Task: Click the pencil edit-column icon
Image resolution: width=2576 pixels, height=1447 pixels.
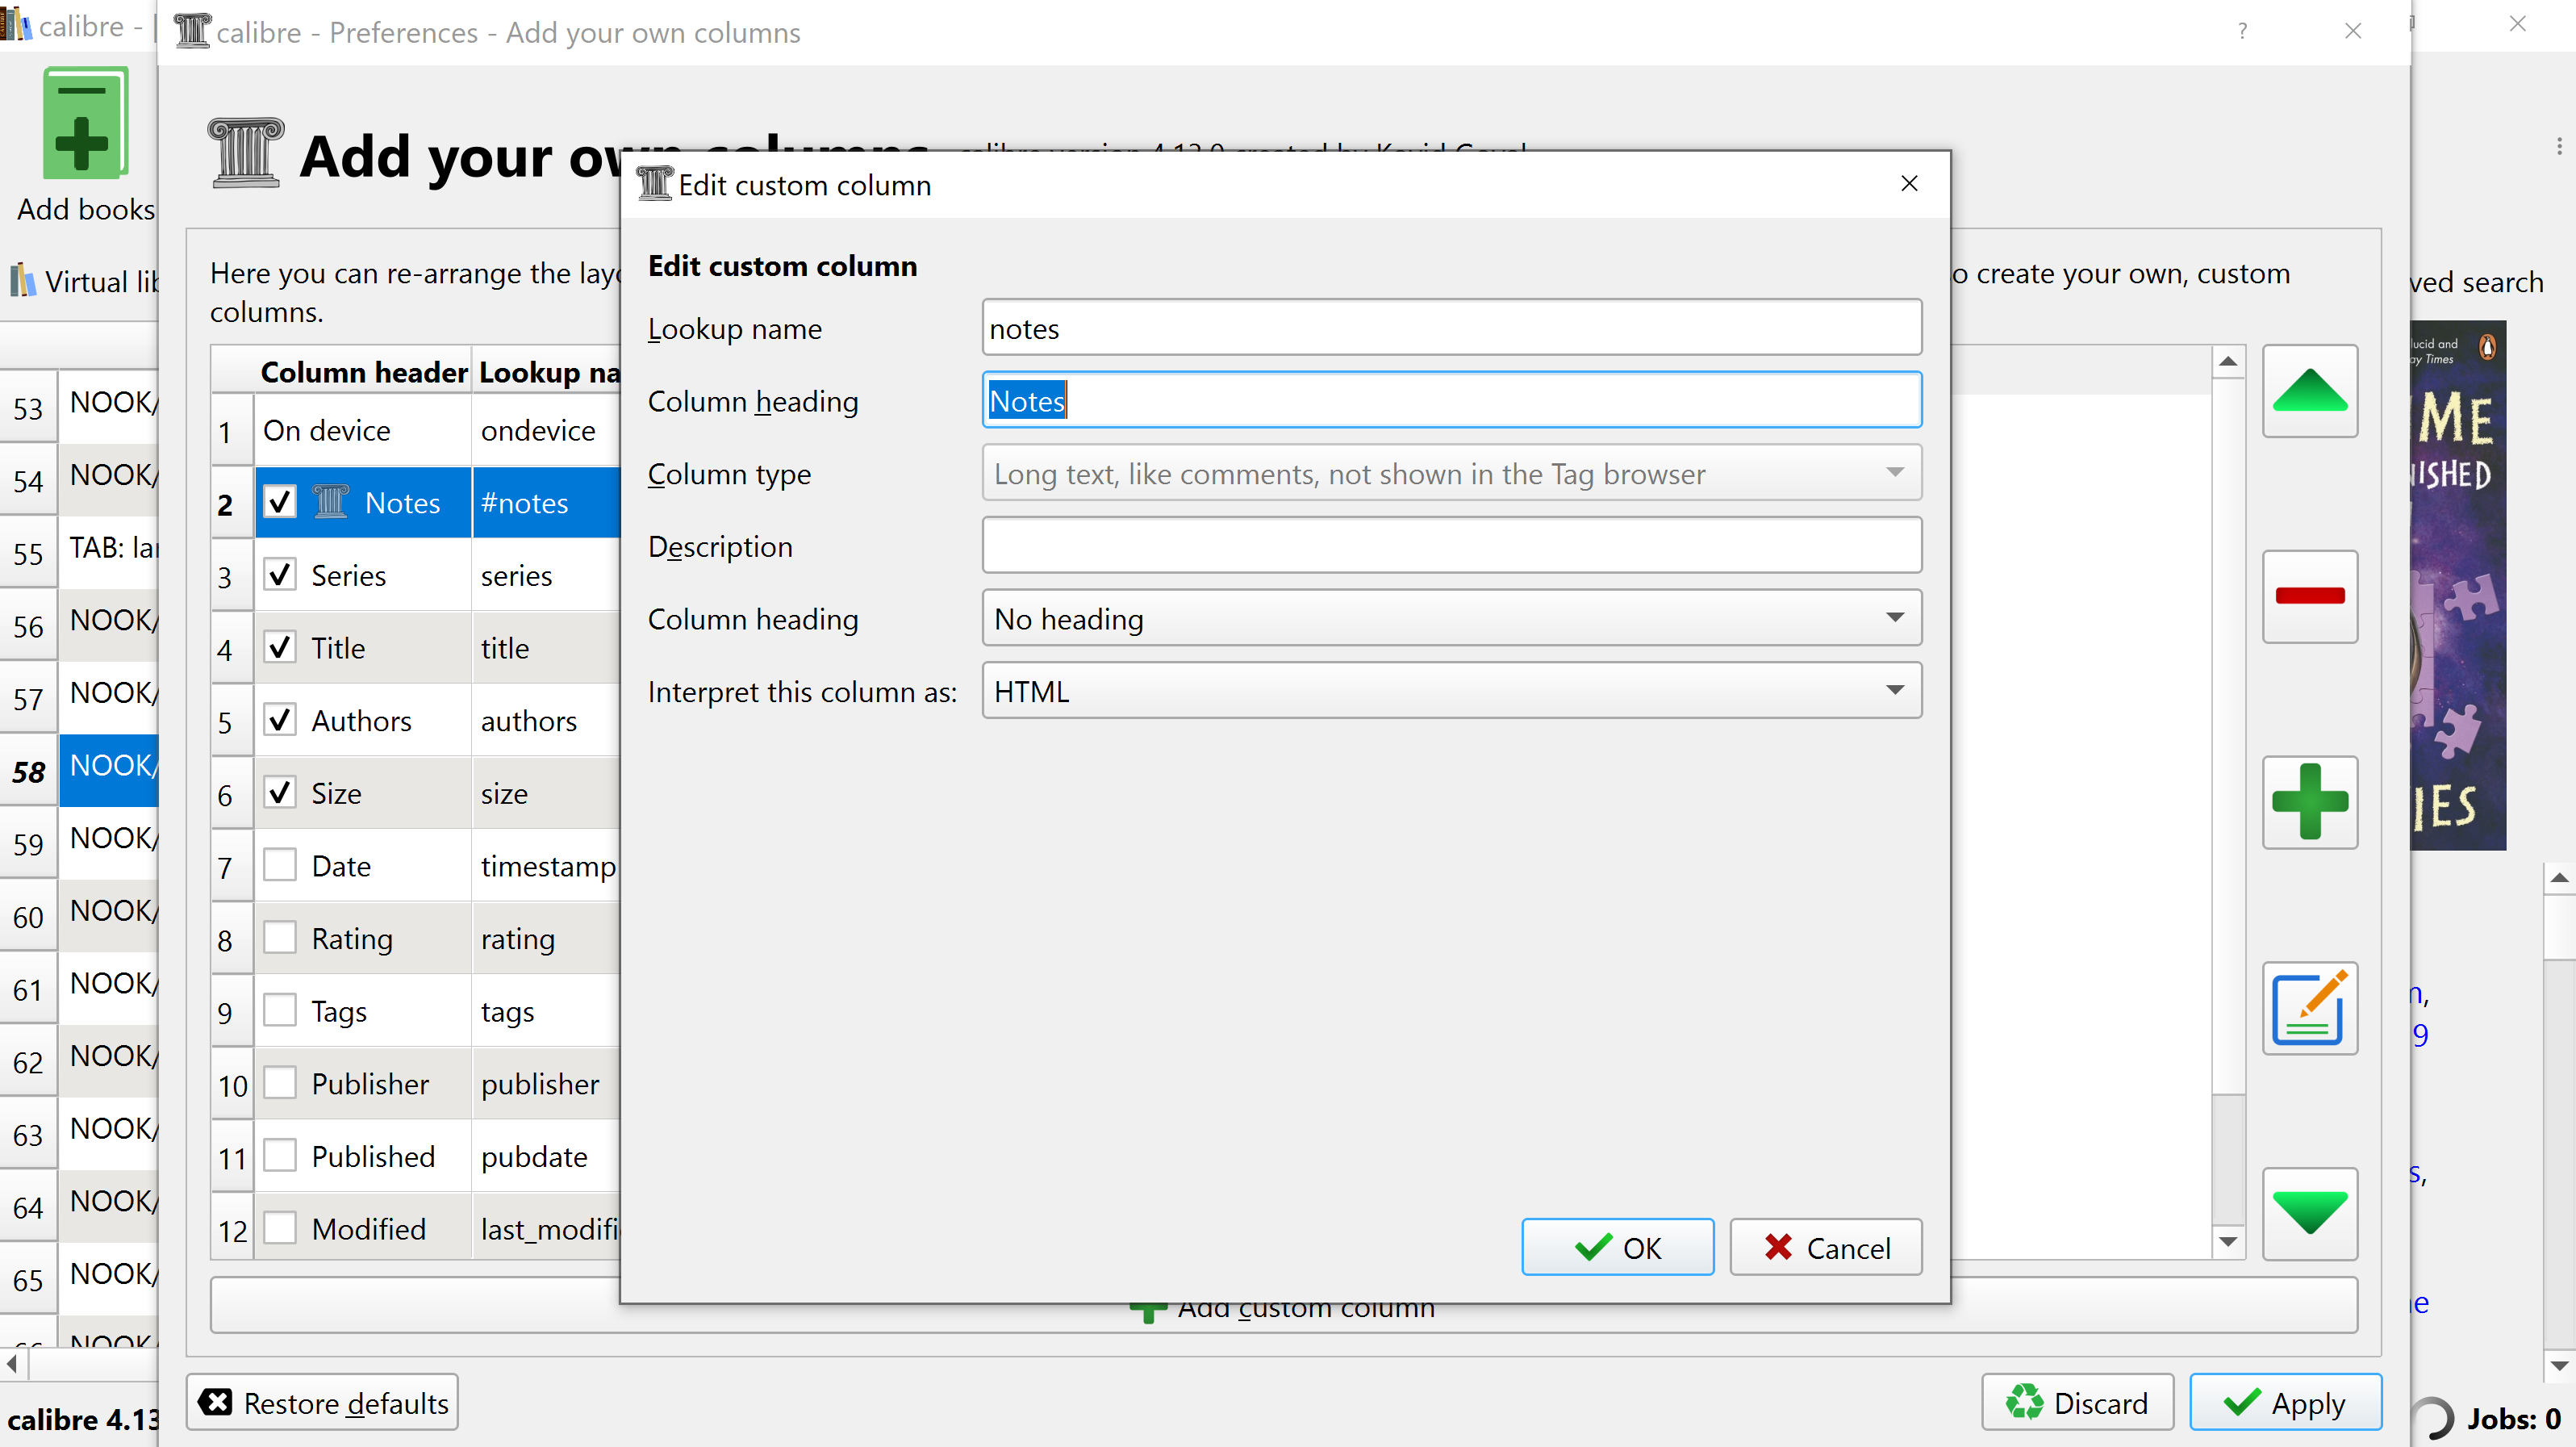Action: 2309,1008
